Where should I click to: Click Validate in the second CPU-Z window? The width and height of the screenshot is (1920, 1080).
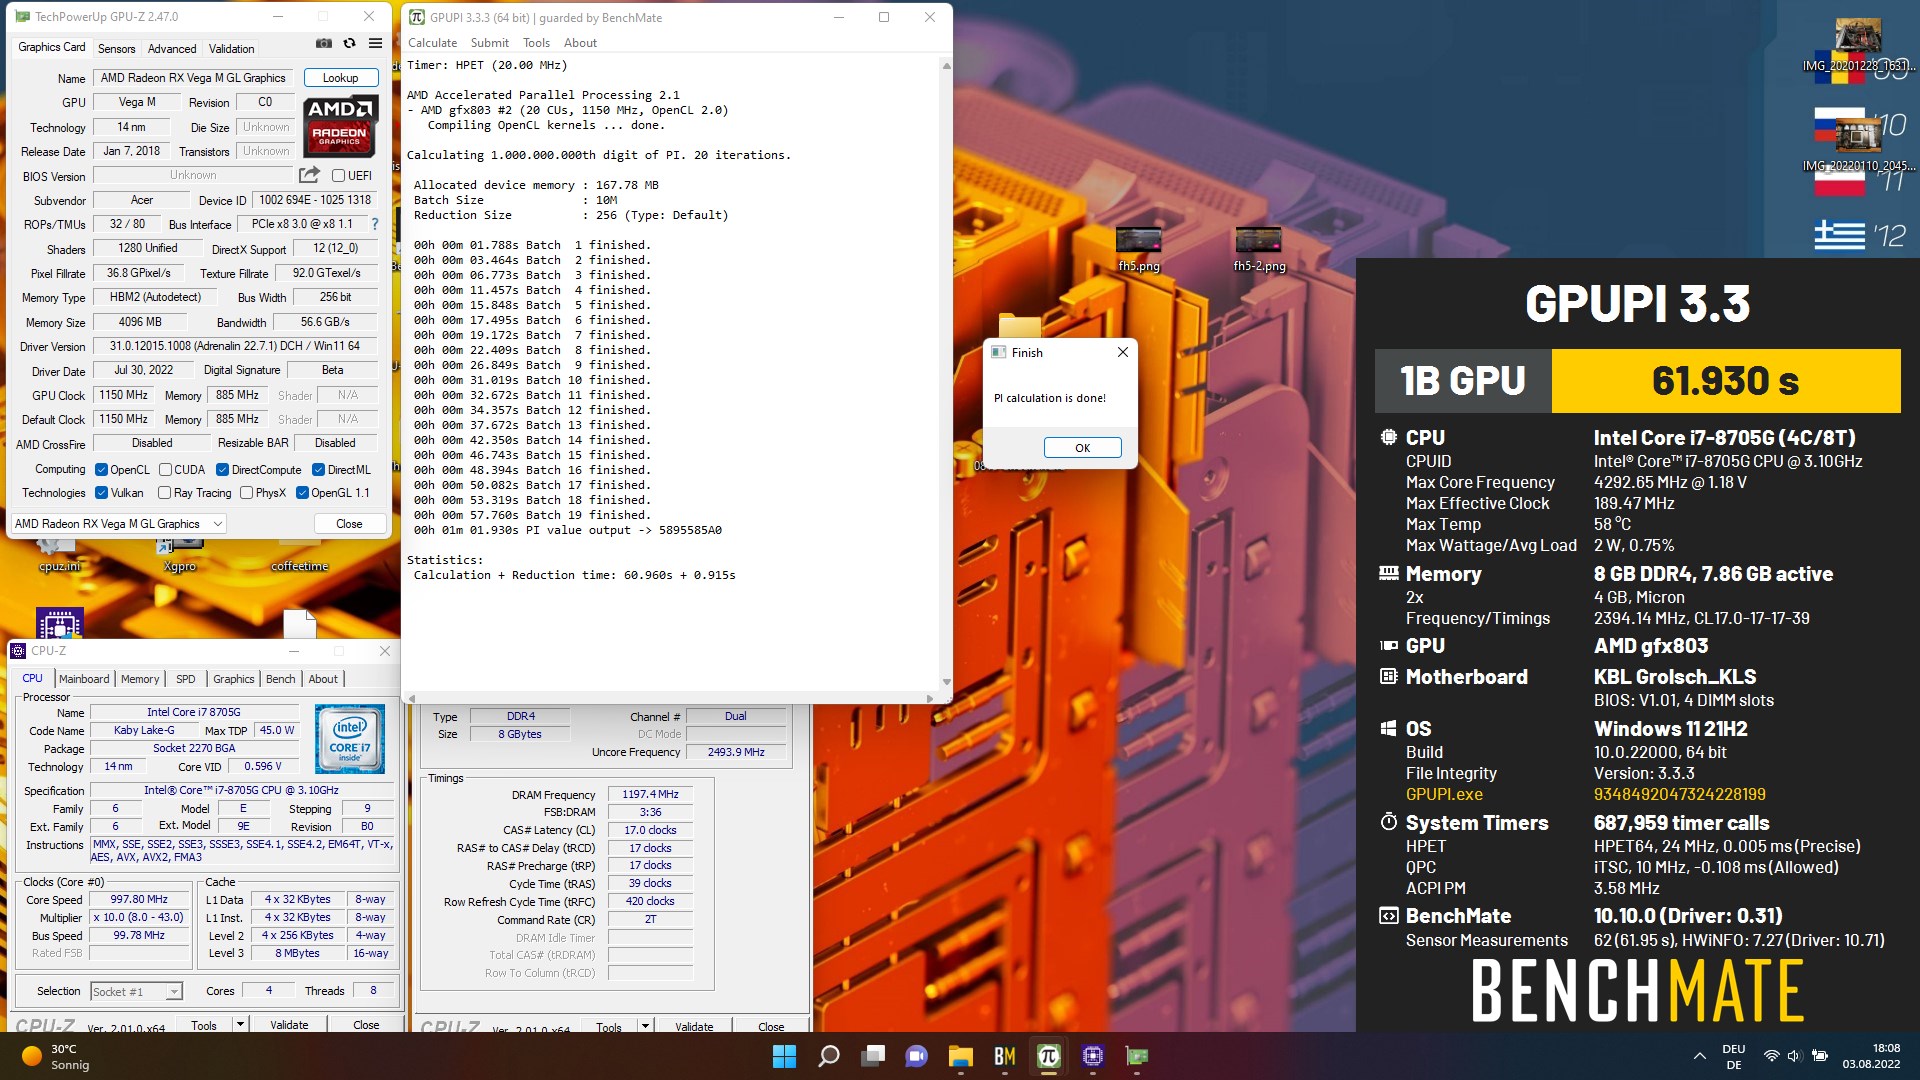[694, 1027]
